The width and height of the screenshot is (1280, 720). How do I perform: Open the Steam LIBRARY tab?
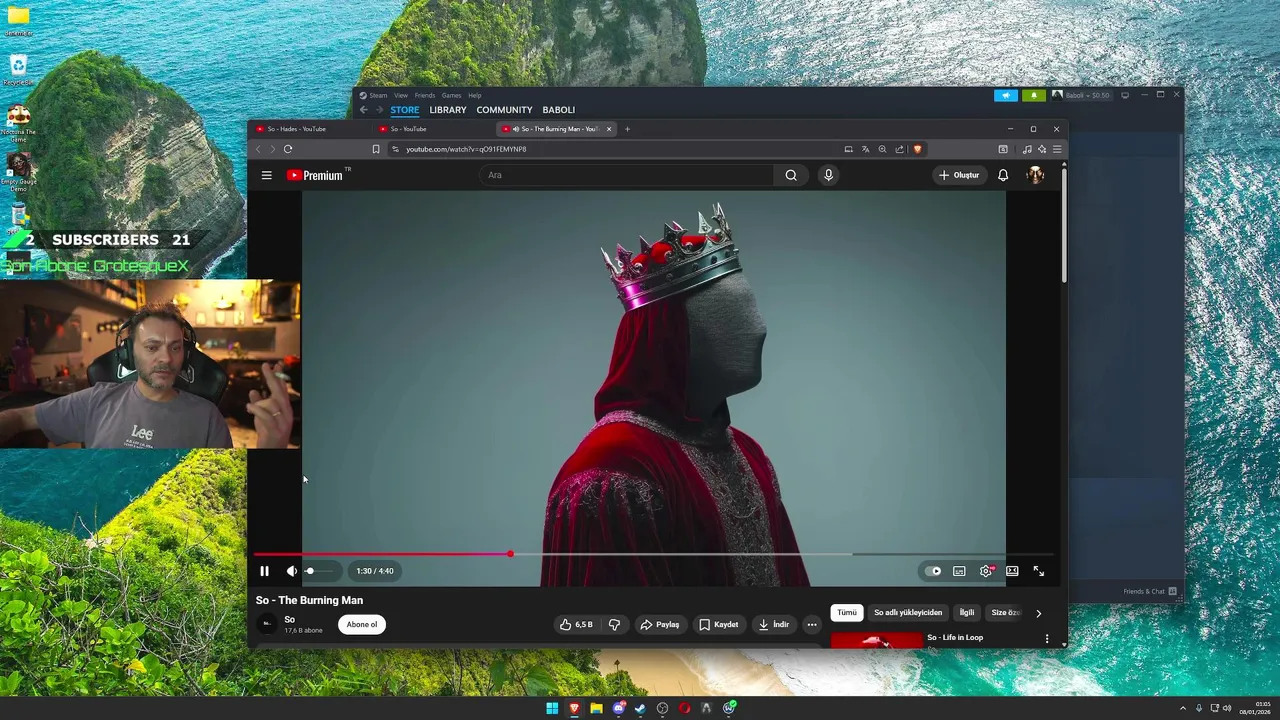coord(448,110)
